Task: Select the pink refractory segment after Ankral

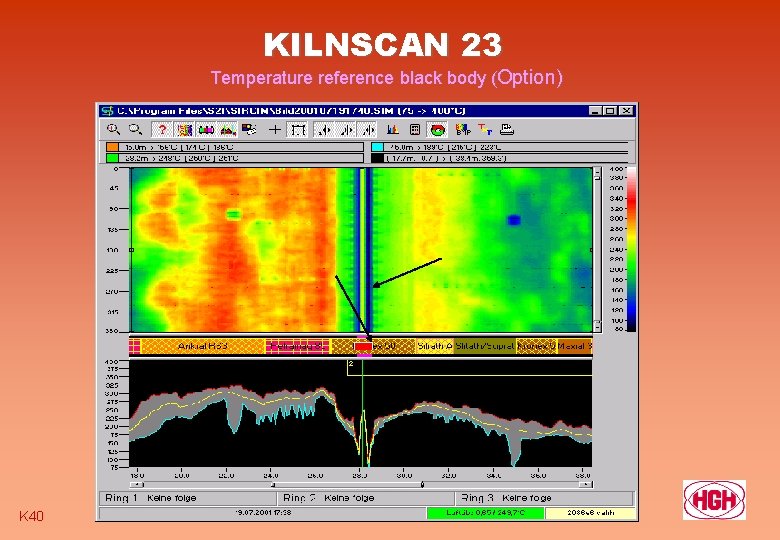Action: (x=297, y=346)
